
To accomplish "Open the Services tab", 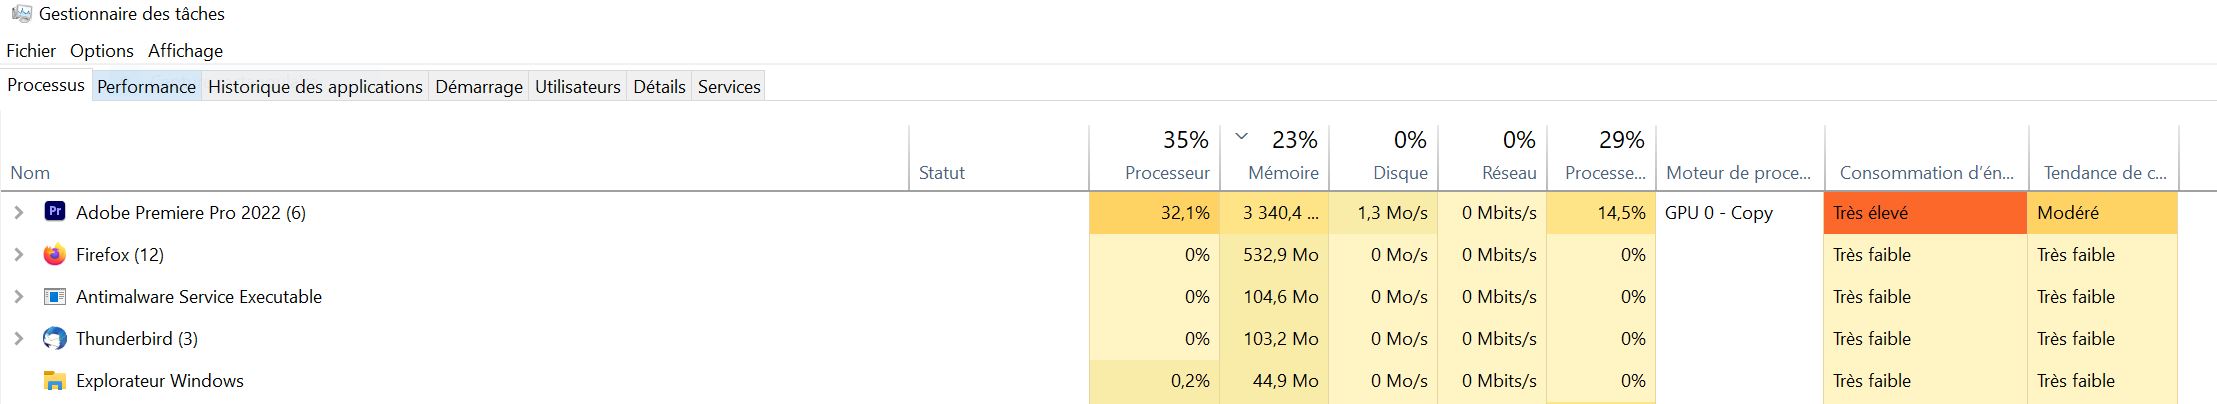I will 729,86.
